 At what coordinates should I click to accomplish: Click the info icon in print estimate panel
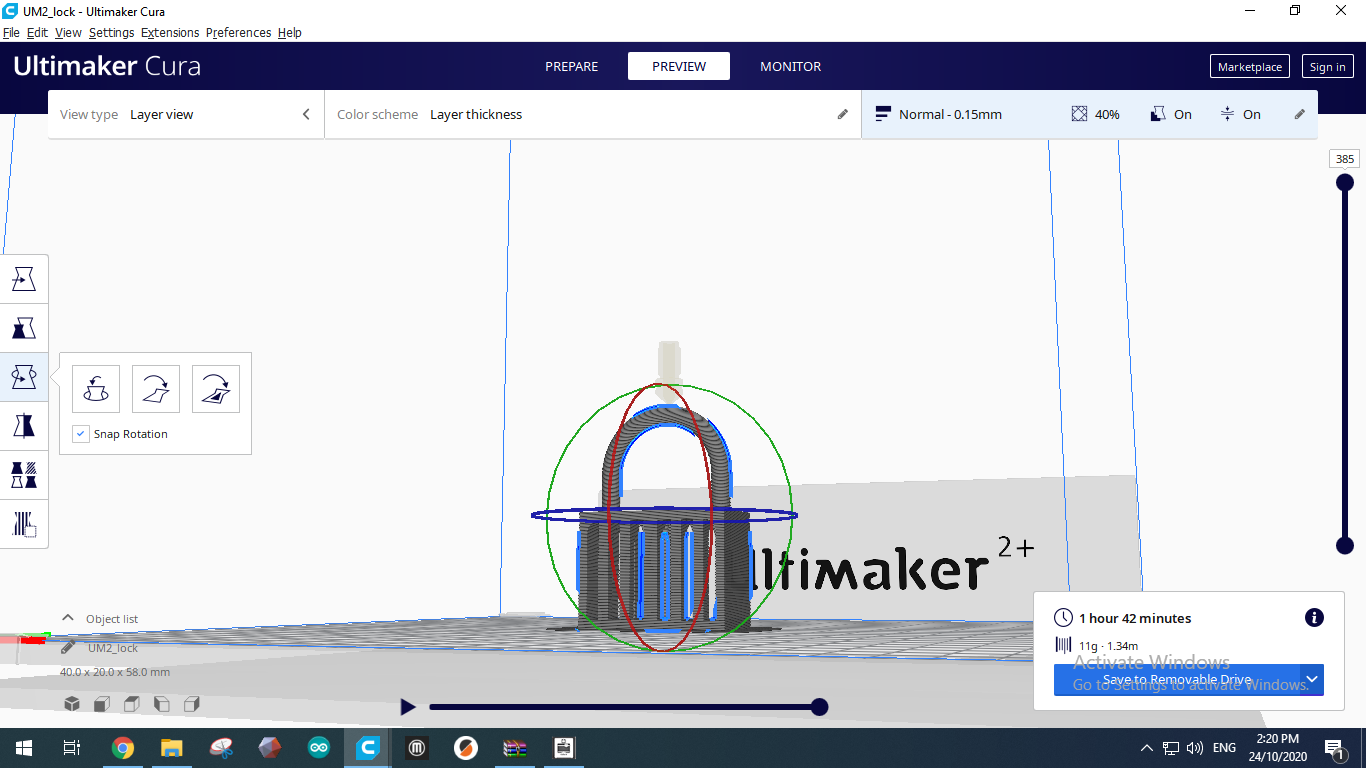pyautogui.click(x=1314, y=618)
